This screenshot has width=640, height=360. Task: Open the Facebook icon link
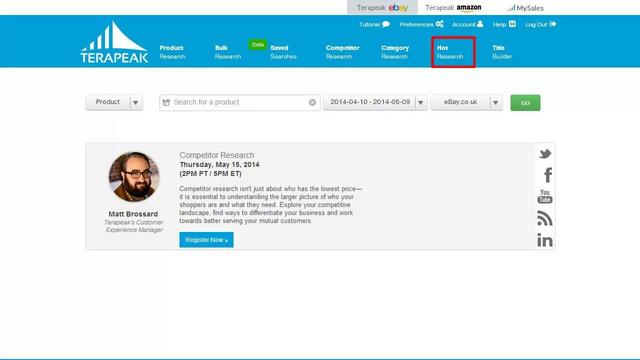(547, 175)
